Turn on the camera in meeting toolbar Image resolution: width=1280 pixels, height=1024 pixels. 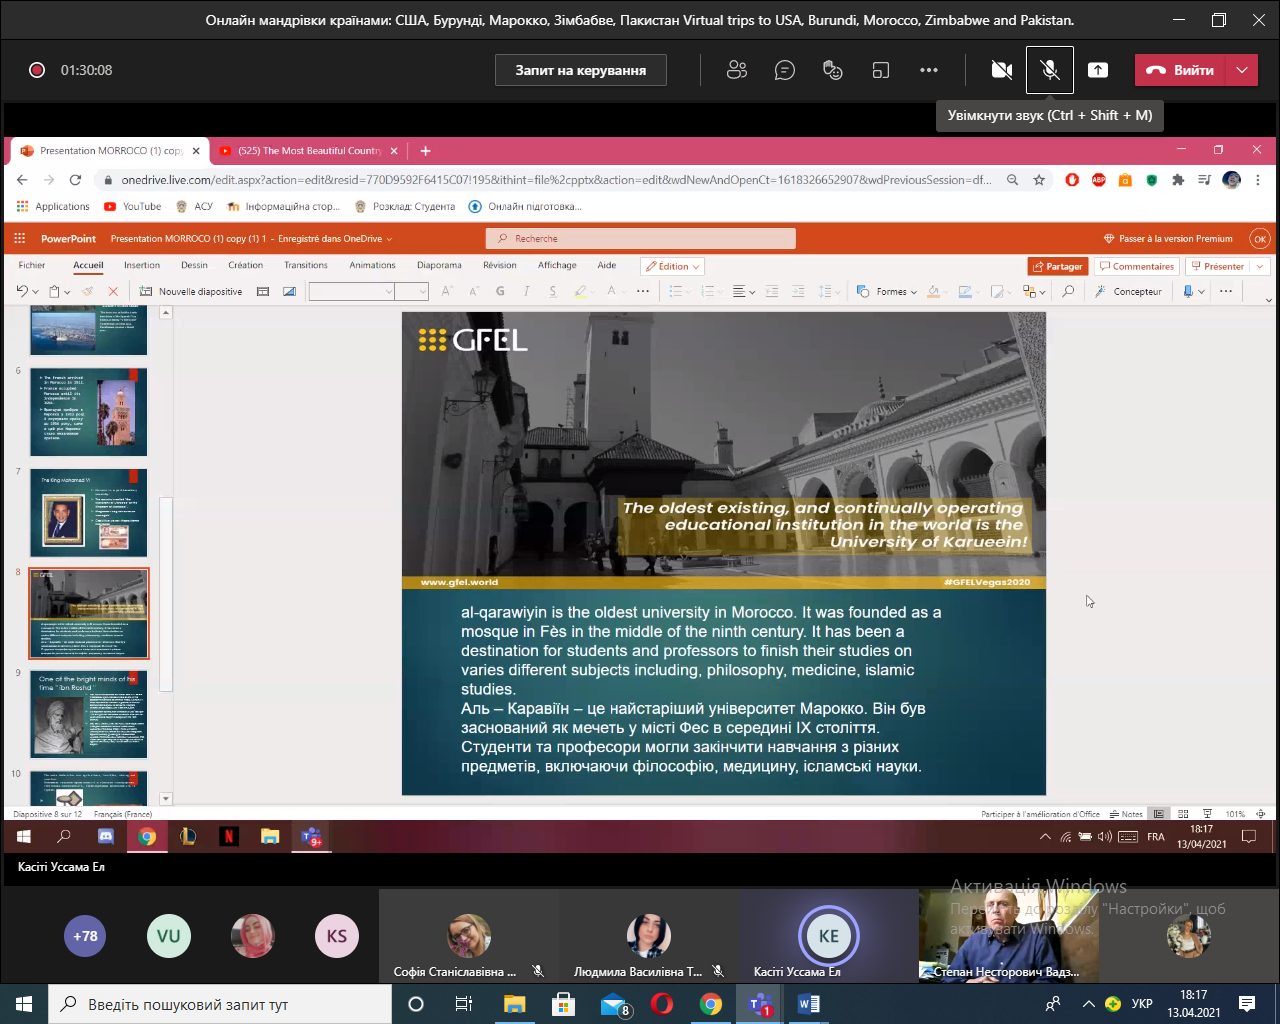1001,70
